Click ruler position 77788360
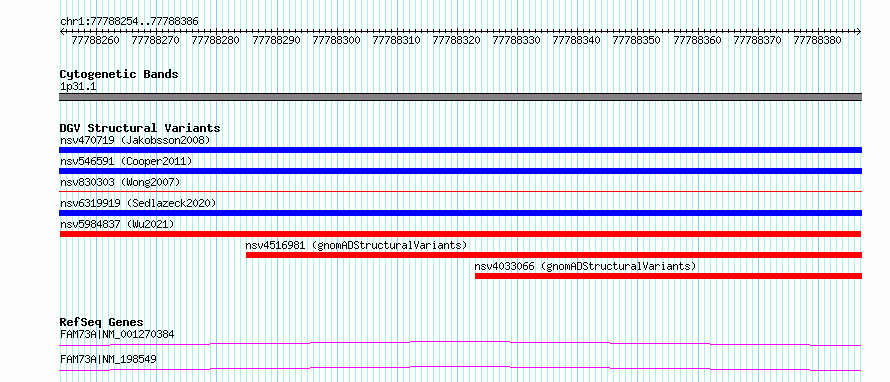 (x=698, y=41)
